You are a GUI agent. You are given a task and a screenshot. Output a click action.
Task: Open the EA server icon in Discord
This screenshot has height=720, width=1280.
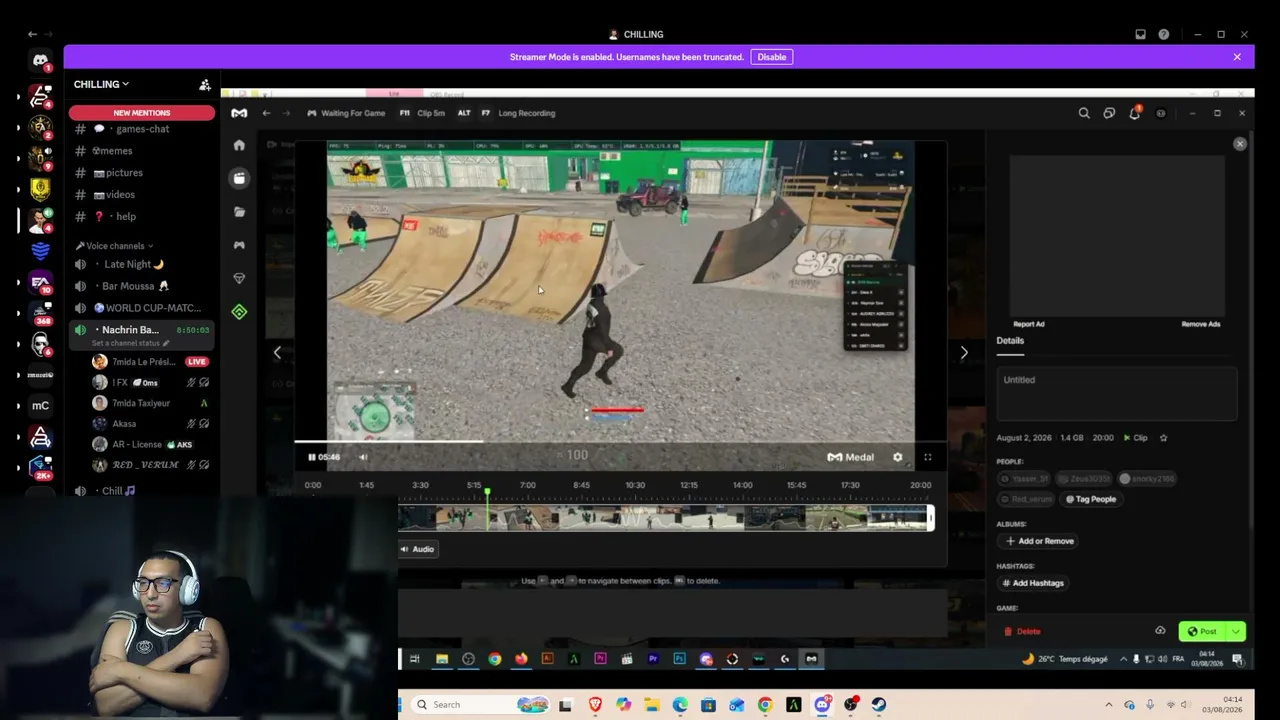pyautogui.click(x=40, y=282)
